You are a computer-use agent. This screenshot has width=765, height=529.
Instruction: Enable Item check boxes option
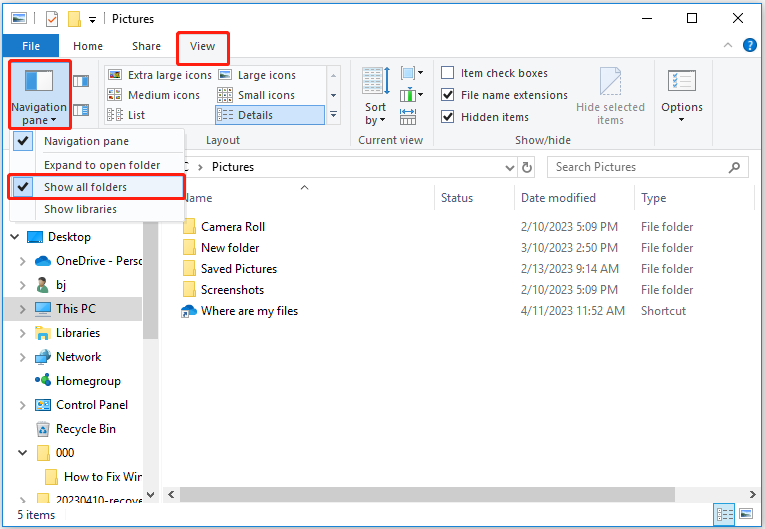(448, 73)
